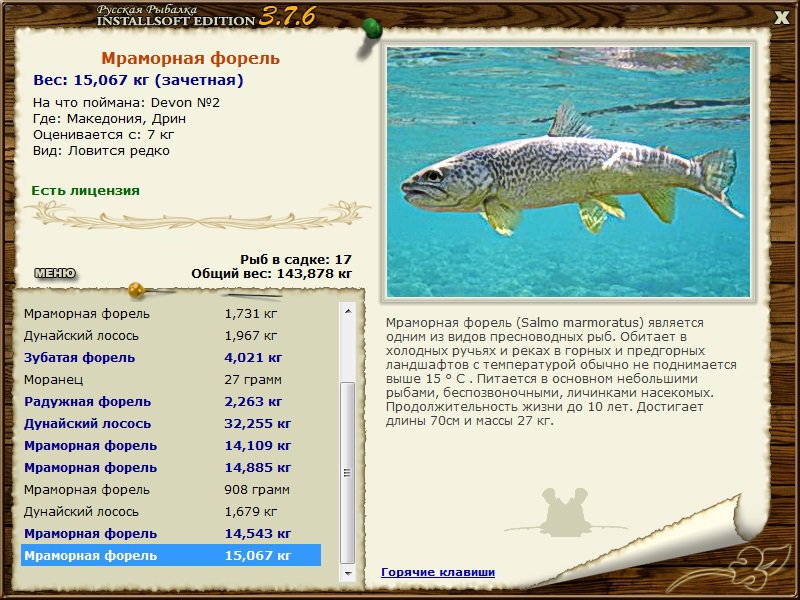
Task: Click the yellow pushpin on fish list
Action: [137, 290]
